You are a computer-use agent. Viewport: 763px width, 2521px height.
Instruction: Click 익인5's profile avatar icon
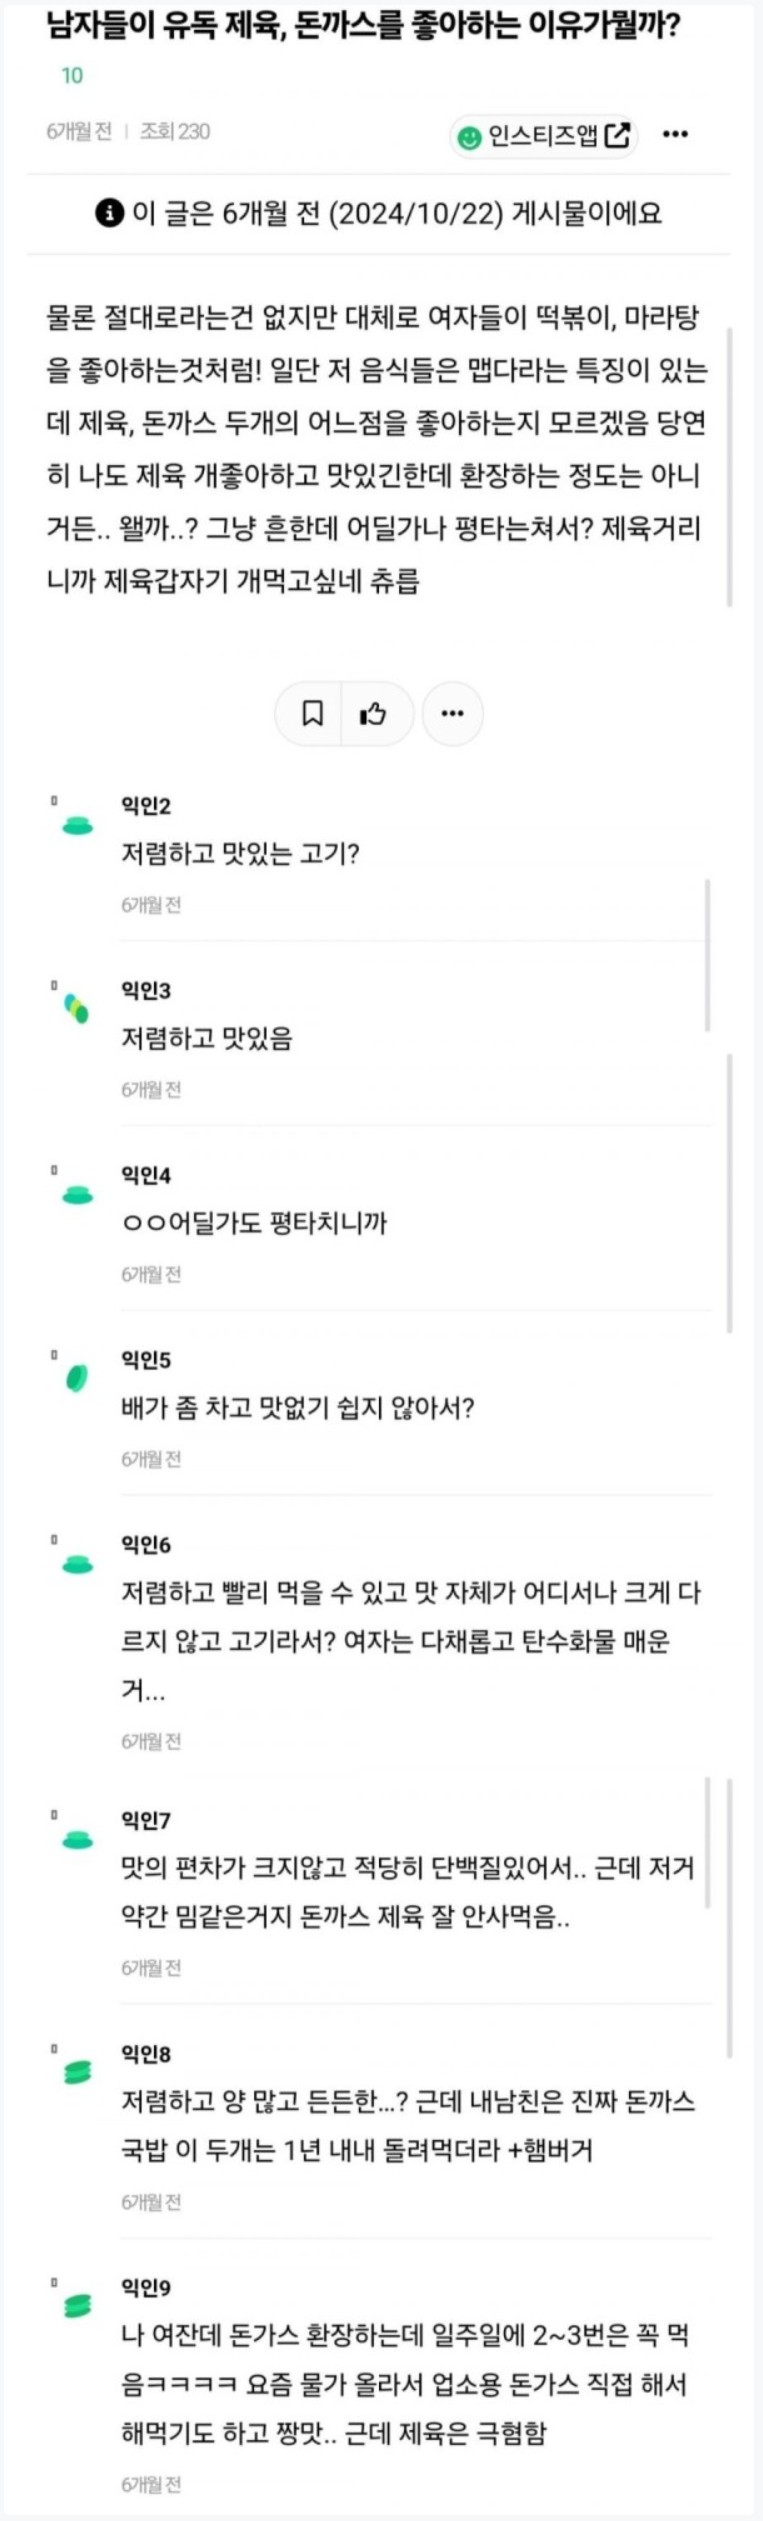pos(78,1379)
